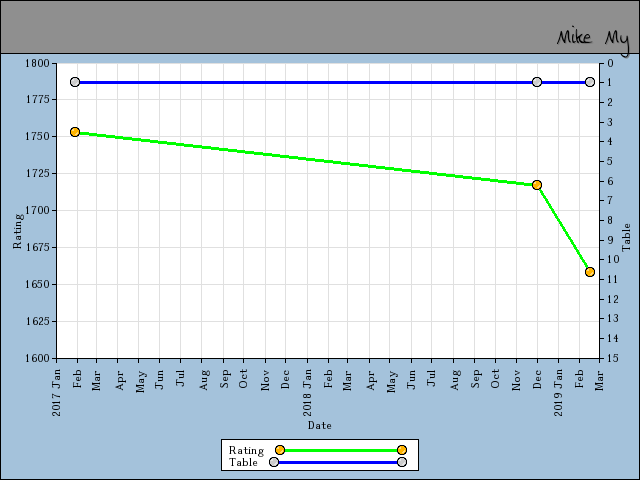Click the 1750 tick label
The width and height of the screenshot is (640, 480).
[x=37, y=136]
